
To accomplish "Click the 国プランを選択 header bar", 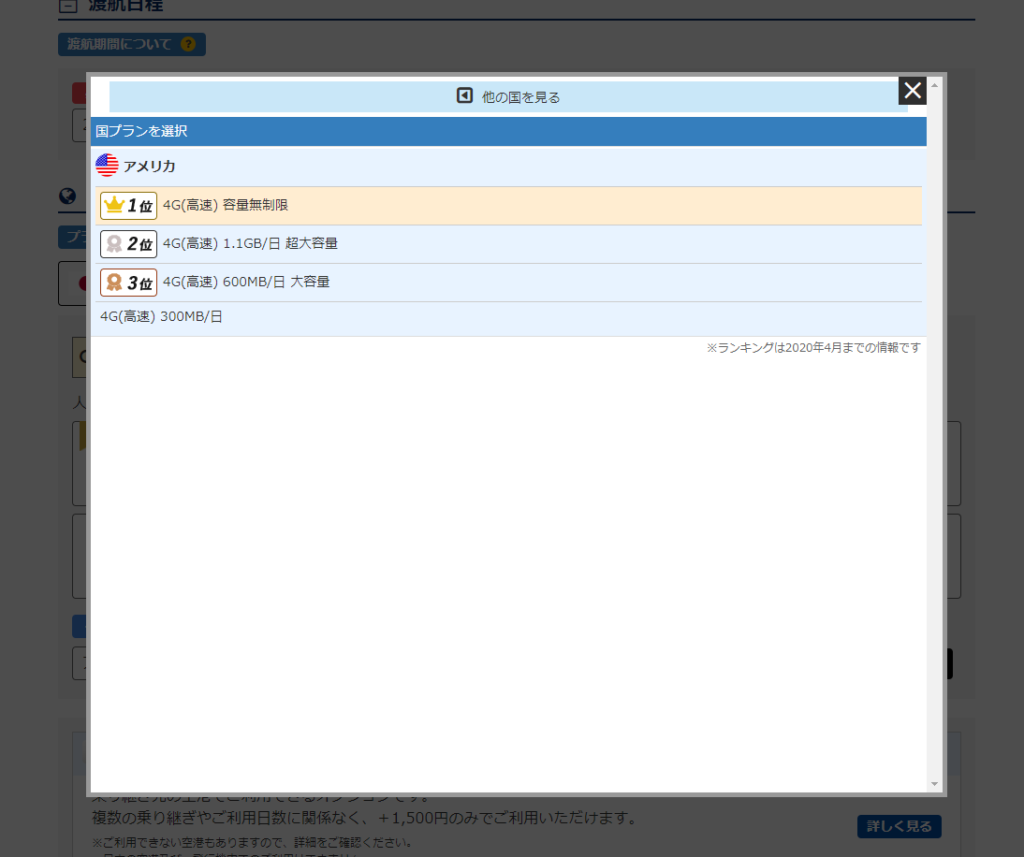I will (x=509, y=131).
